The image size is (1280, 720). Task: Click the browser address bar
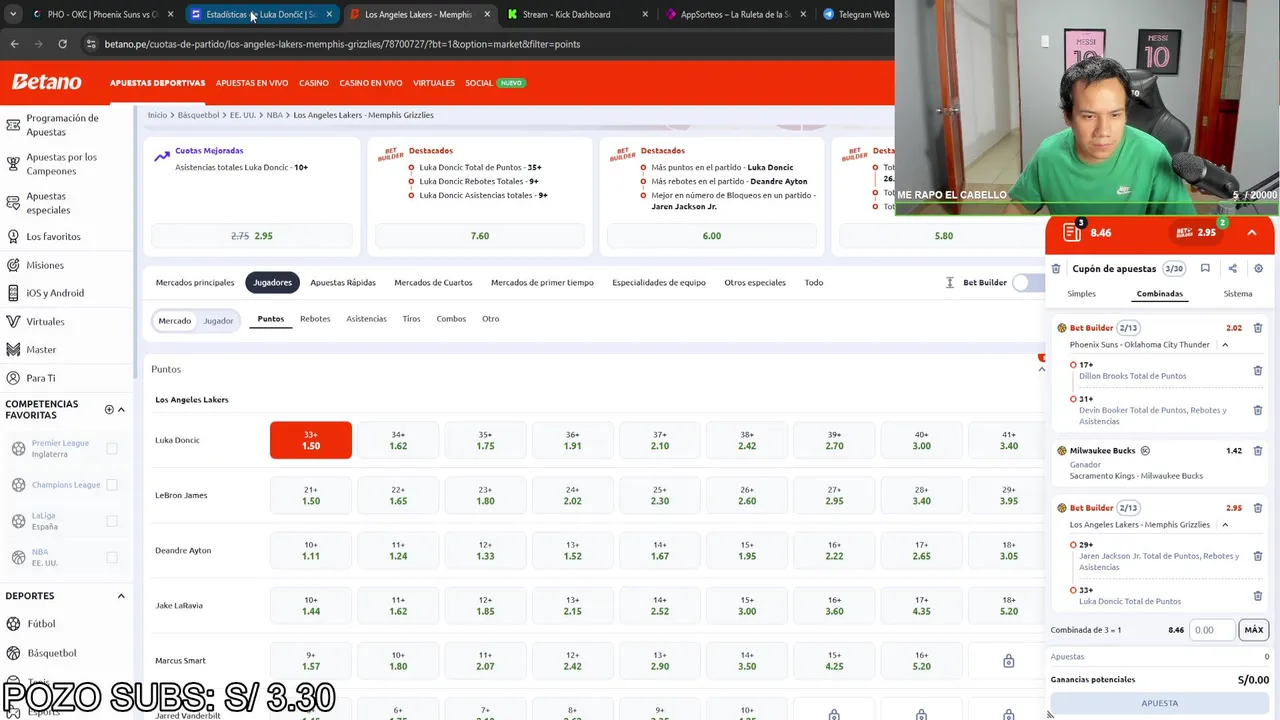point(480,44)
